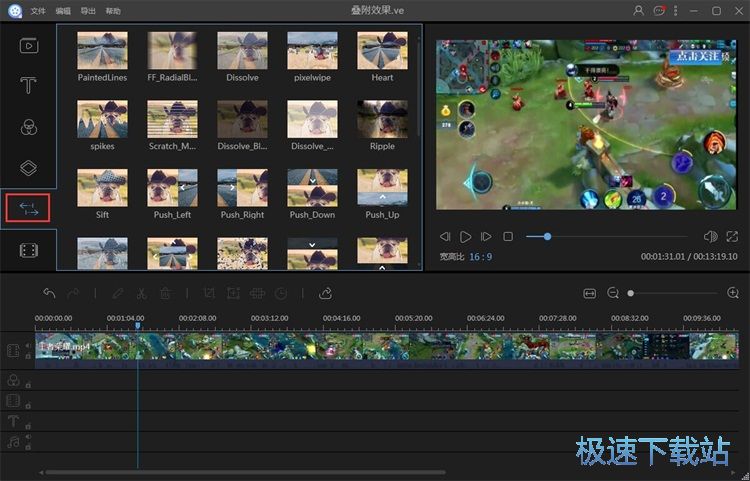The height and width of the screenshot is (481, 750).
Task: Zoom out the timeline with minus magnifier
Action: point(613,293)
